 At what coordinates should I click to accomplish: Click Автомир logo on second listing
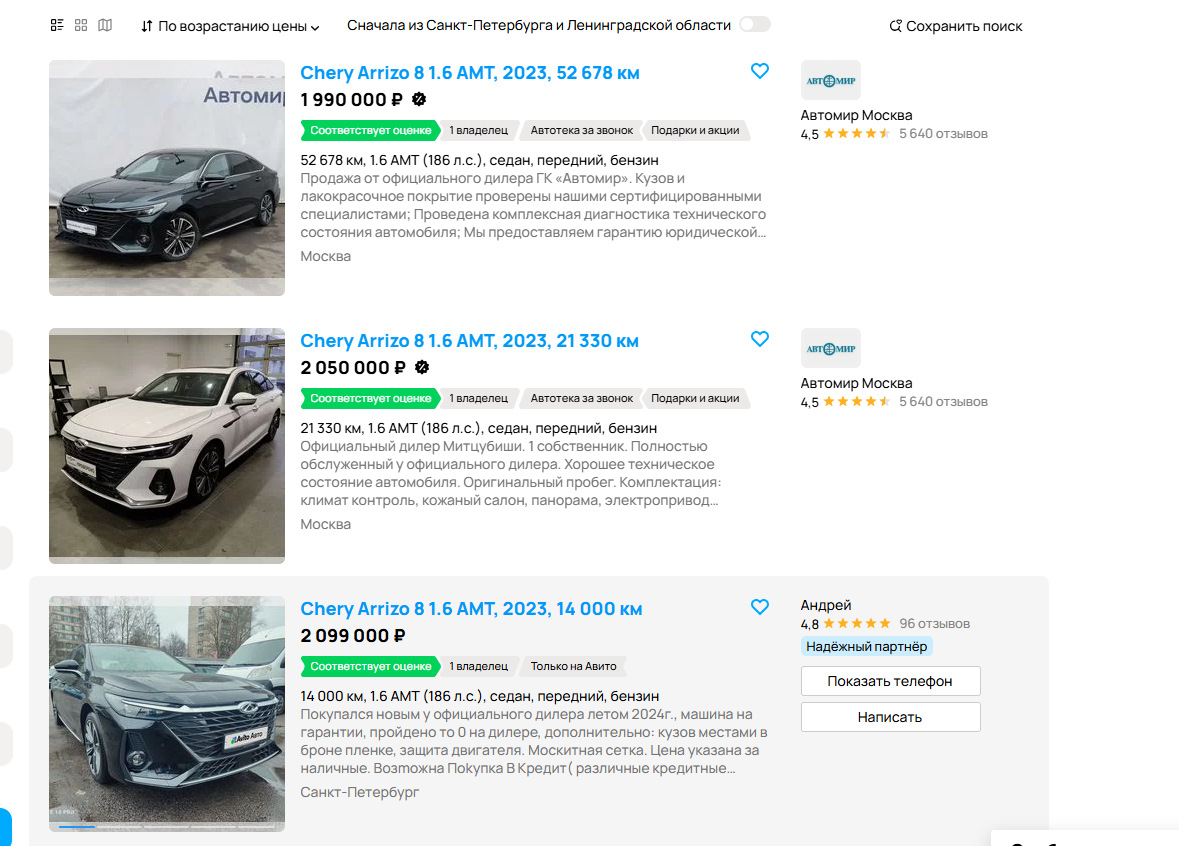[830, 348]
